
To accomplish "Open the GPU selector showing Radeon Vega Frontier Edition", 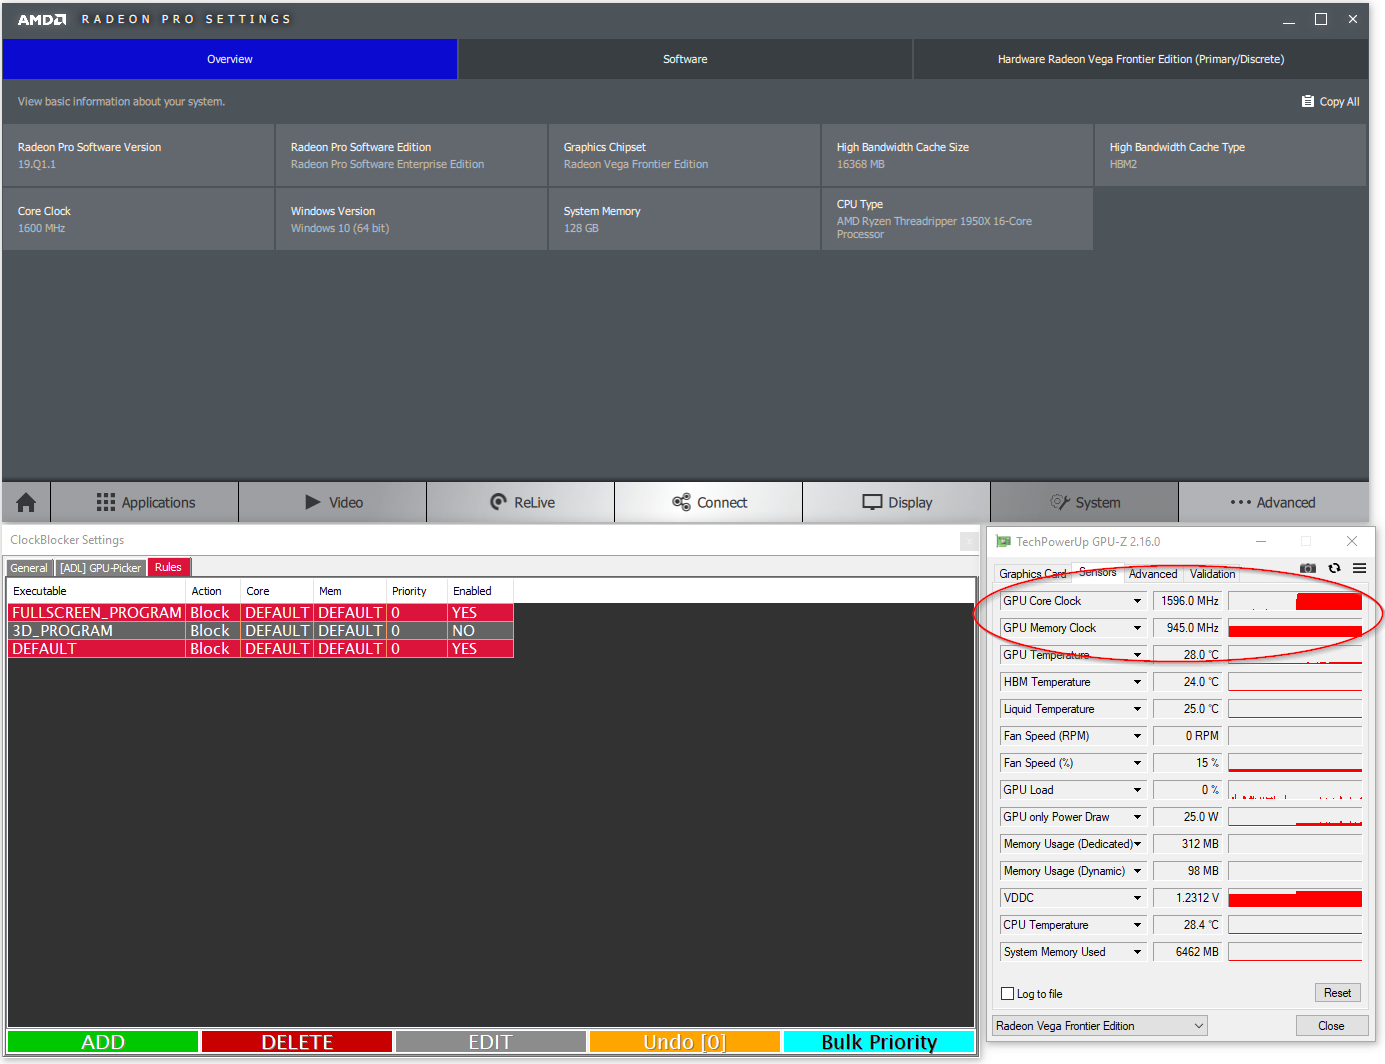I will pos(1098,1025).
